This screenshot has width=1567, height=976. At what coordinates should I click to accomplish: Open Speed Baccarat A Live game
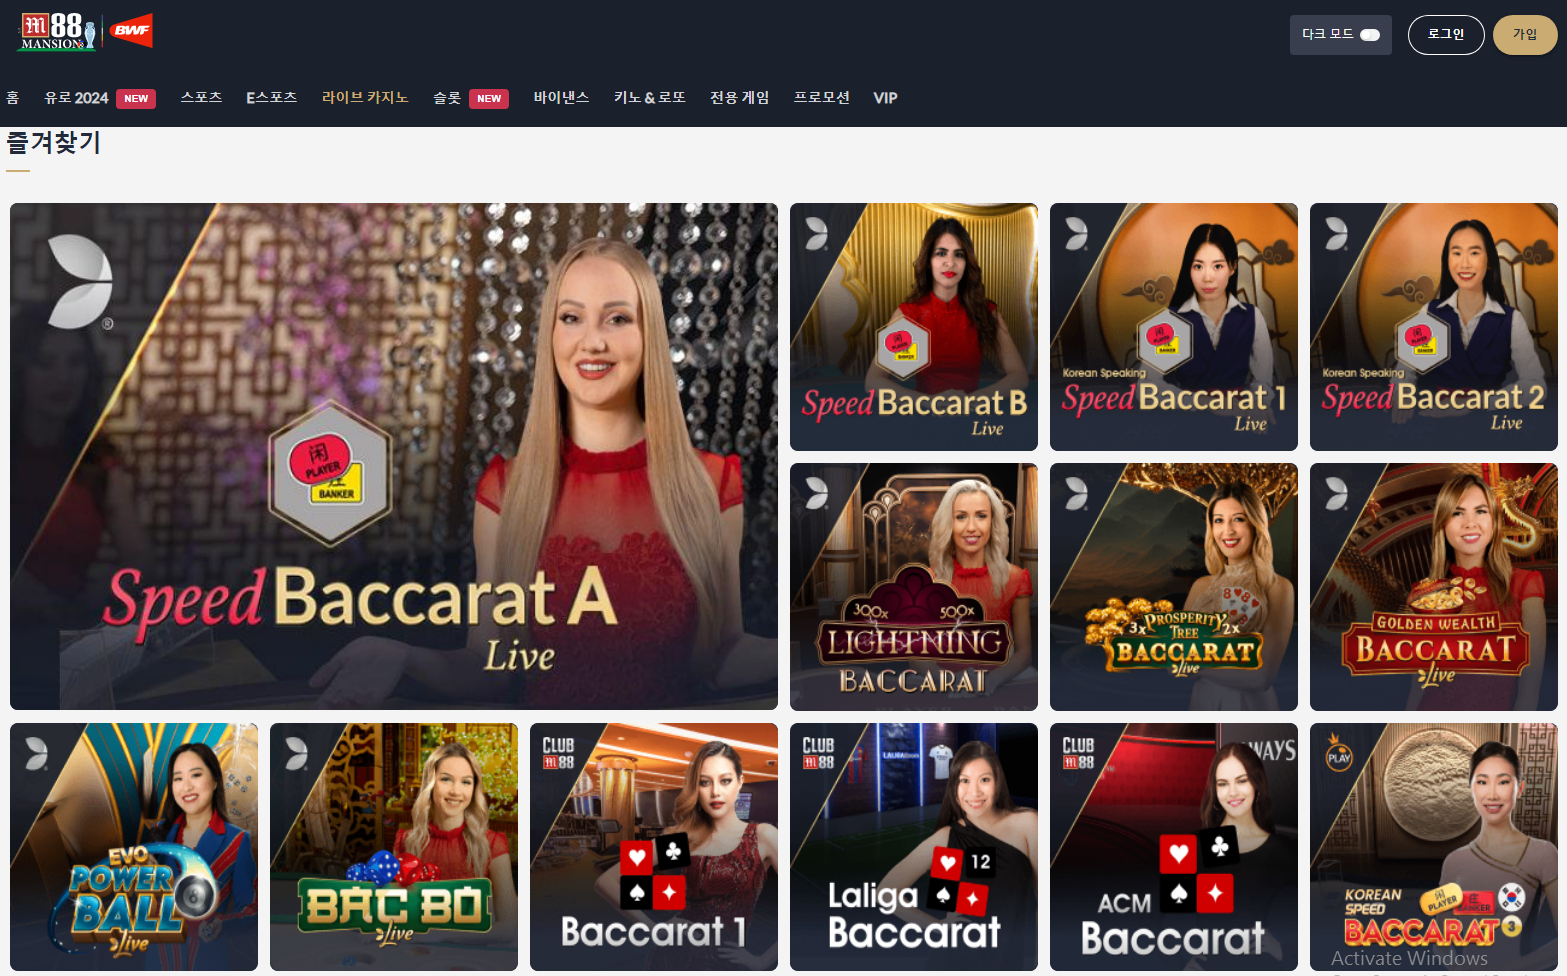tap(394, 456)
